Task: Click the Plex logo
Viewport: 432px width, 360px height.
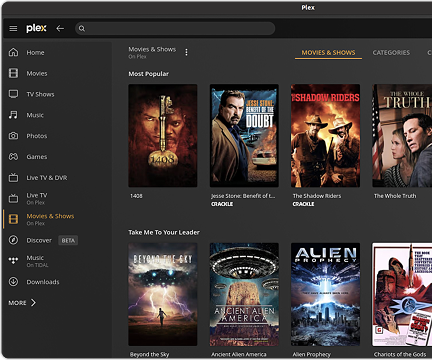Action: (36, 28)
